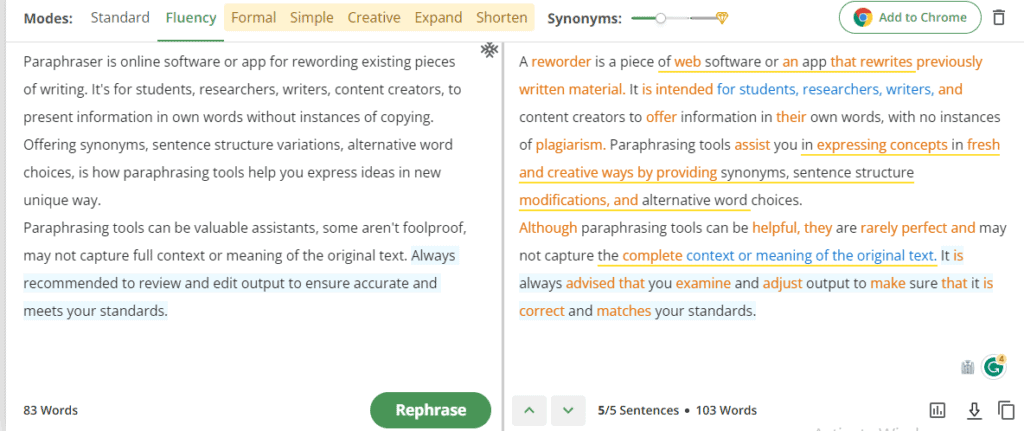Click the grey end of Synonyms slider

[x=704, y=19]
